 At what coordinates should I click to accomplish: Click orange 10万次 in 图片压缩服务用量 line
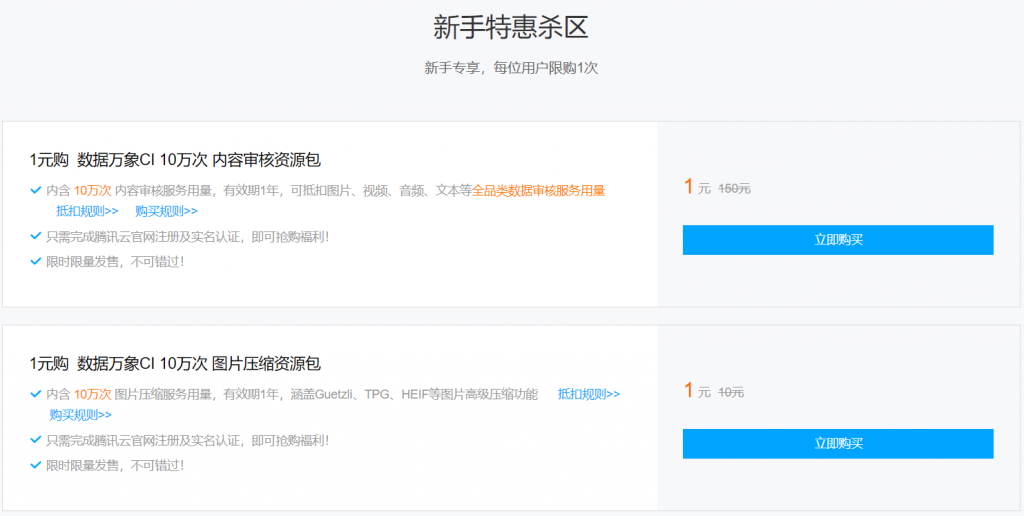point(93,395)
